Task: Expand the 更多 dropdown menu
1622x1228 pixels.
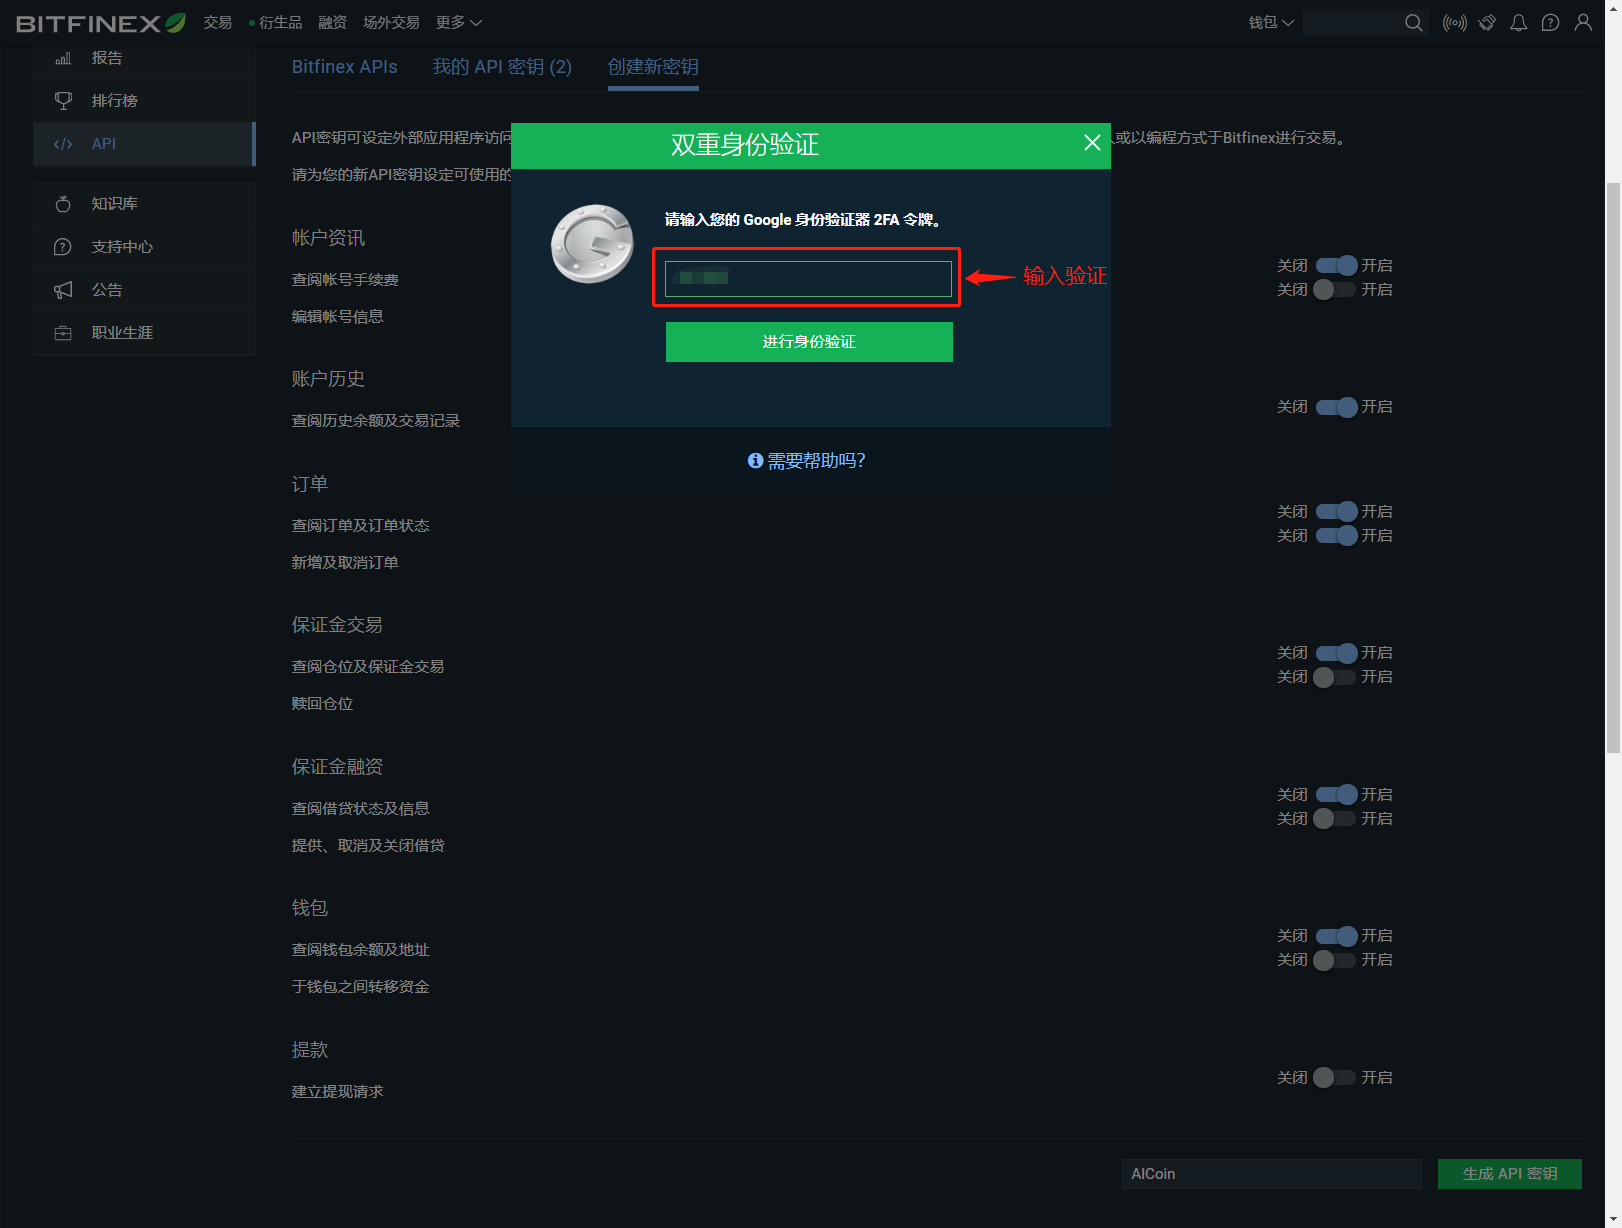Action: [459, 23]
